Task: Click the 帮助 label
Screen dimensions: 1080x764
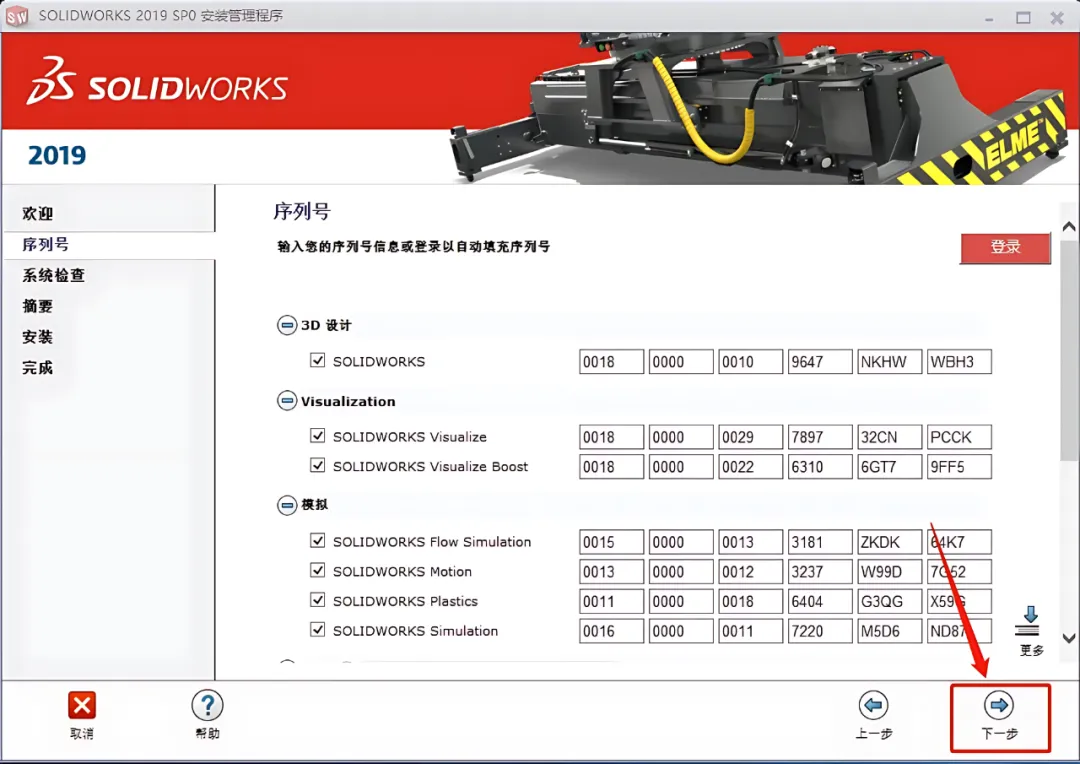Action: click(x=207, y=734)
